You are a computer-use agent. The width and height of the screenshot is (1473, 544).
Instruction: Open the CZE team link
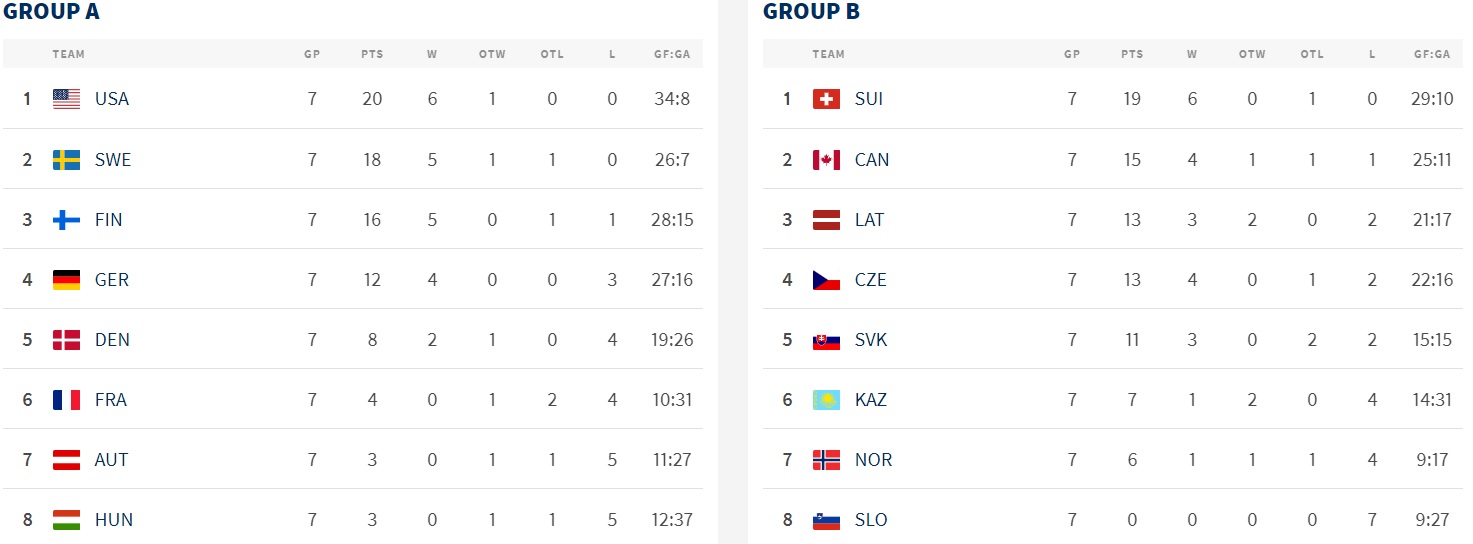click(871, 280)
